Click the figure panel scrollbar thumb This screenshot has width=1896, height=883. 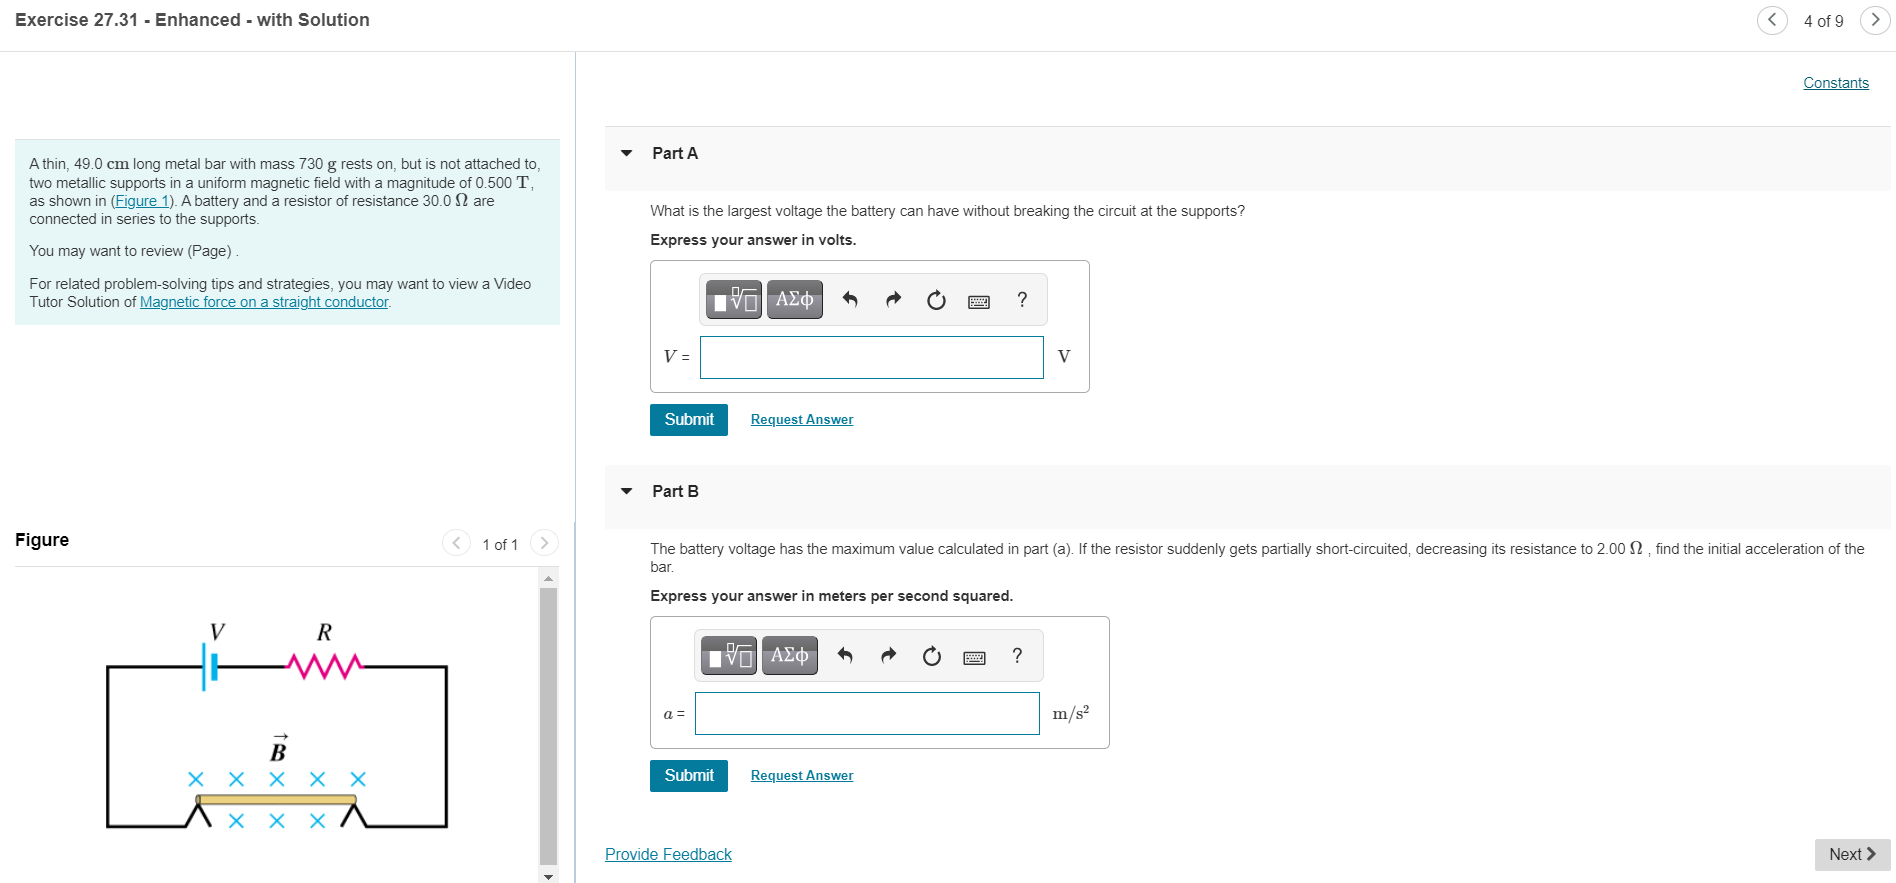548,726
